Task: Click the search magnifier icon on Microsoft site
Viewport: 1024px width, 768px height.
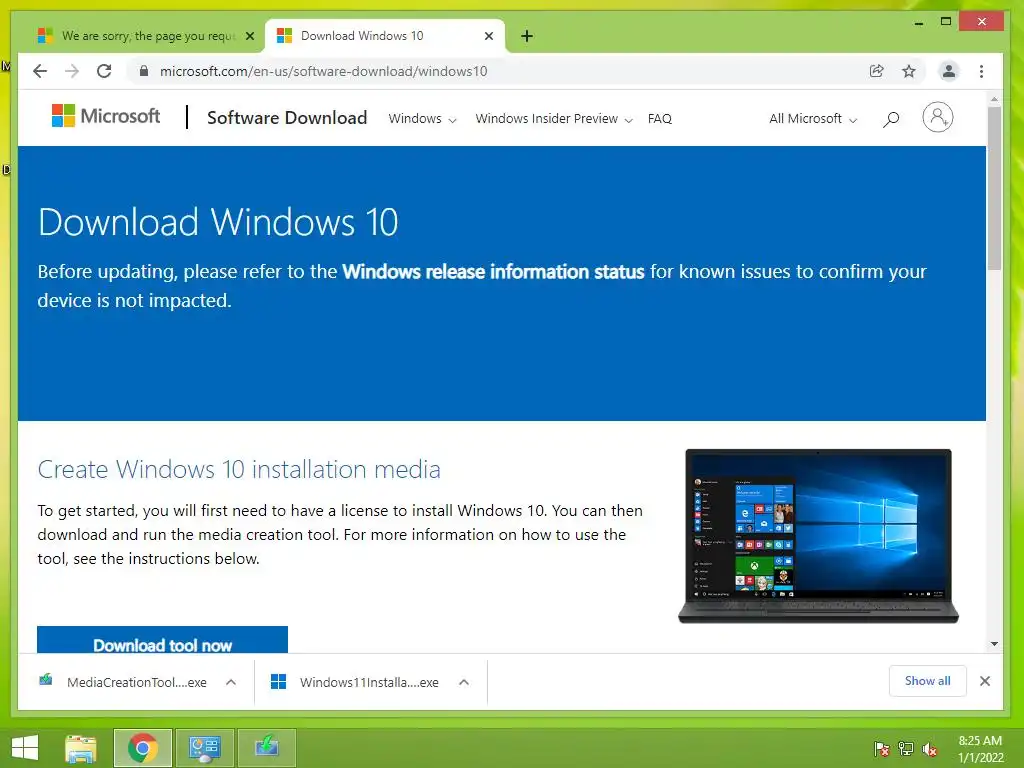Action: [x=891, y=119]
